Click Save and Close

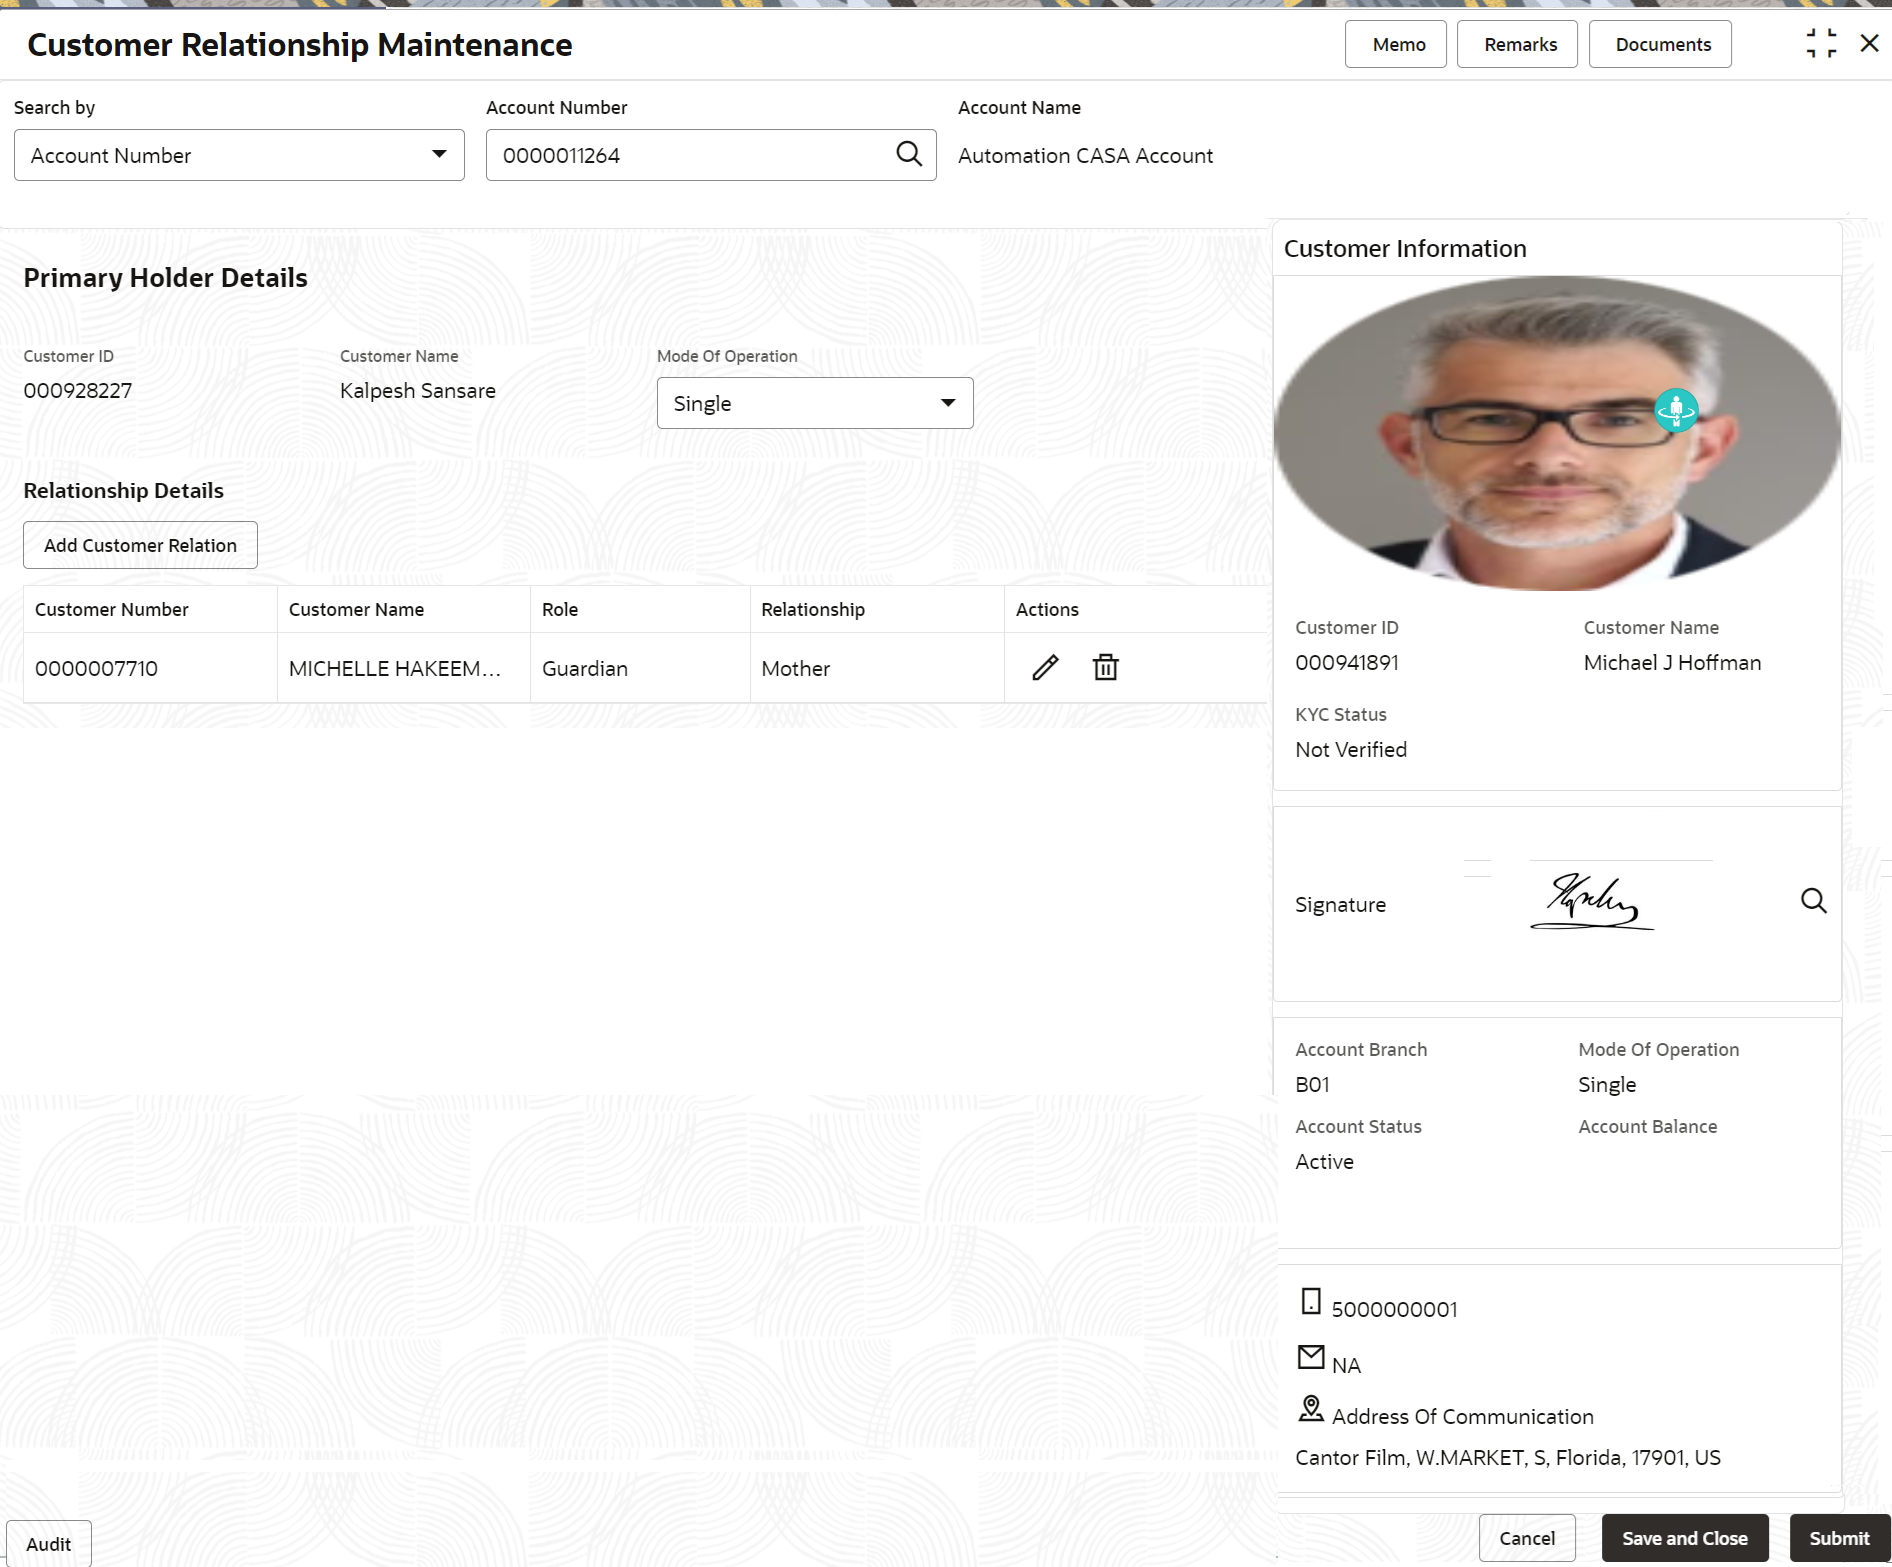point(1685,1538)
